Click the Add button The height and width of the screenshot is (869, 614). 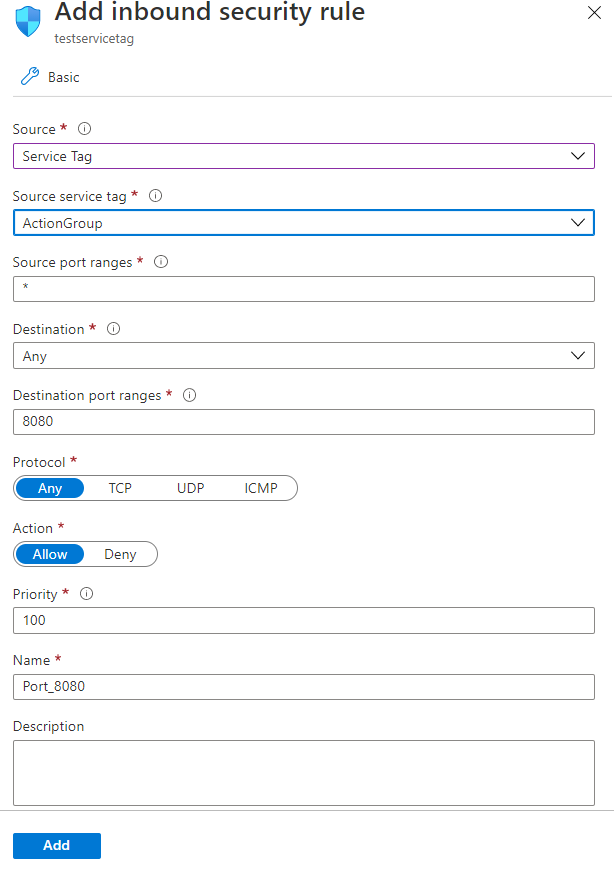(x=56, y=845)
